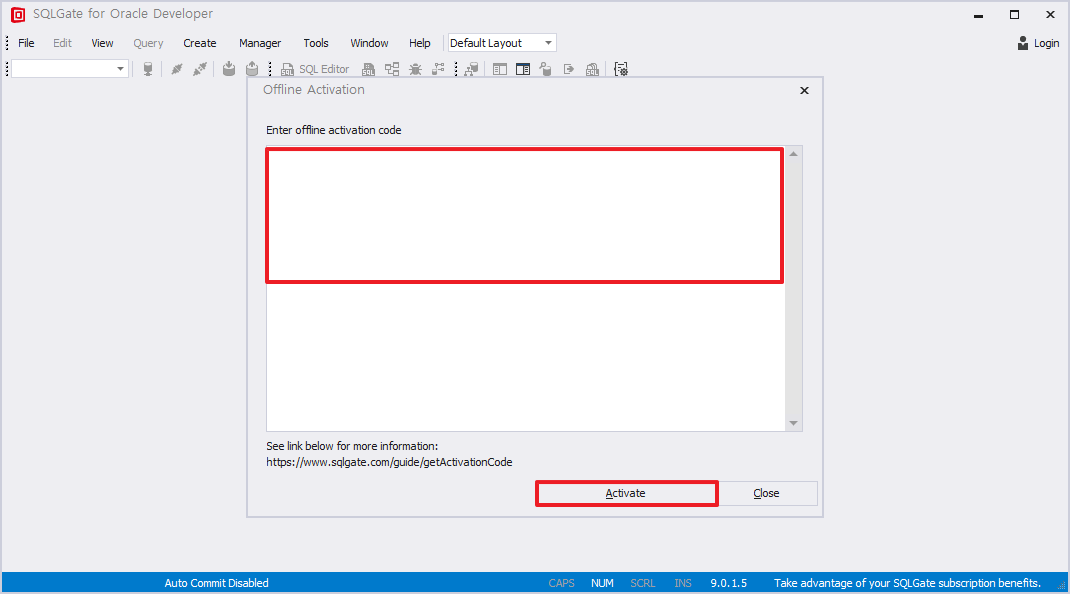Click the rollback (database up-arrow) icon

point(252,69)
